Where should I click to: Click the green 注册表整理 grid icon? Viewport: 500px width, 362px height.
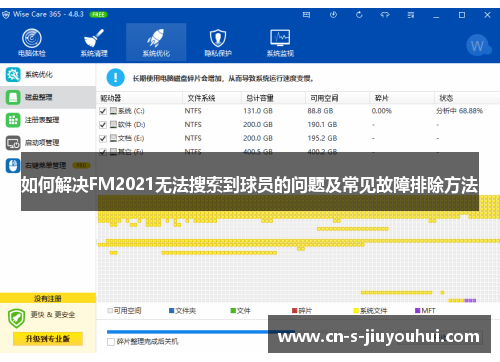pyautogui.click(x=13, y=120)
